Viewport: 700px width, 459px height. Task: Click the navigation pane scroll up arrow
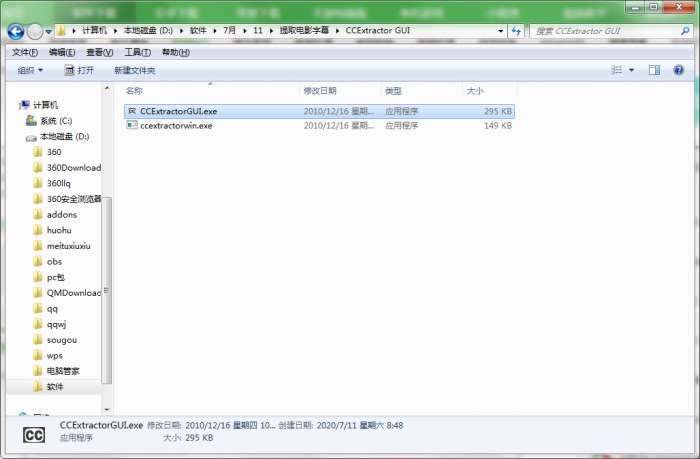coord(107,88)
